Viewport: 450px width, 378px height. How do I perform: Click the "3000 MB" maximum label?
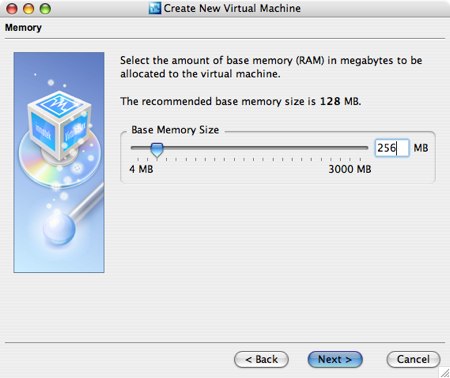(350, 169)
